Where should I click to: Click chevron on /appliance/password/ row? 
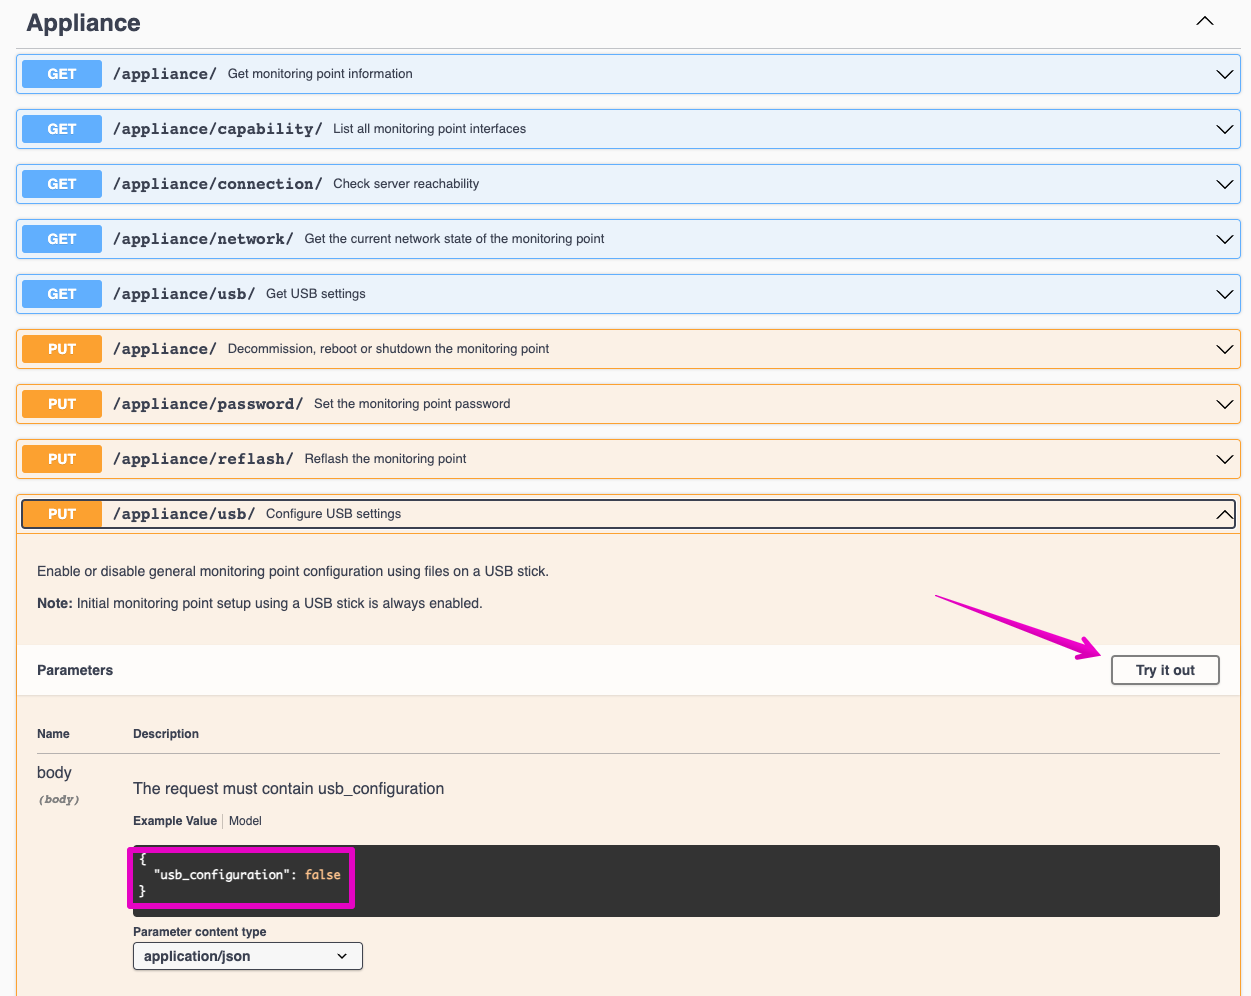coord(1224,404)
